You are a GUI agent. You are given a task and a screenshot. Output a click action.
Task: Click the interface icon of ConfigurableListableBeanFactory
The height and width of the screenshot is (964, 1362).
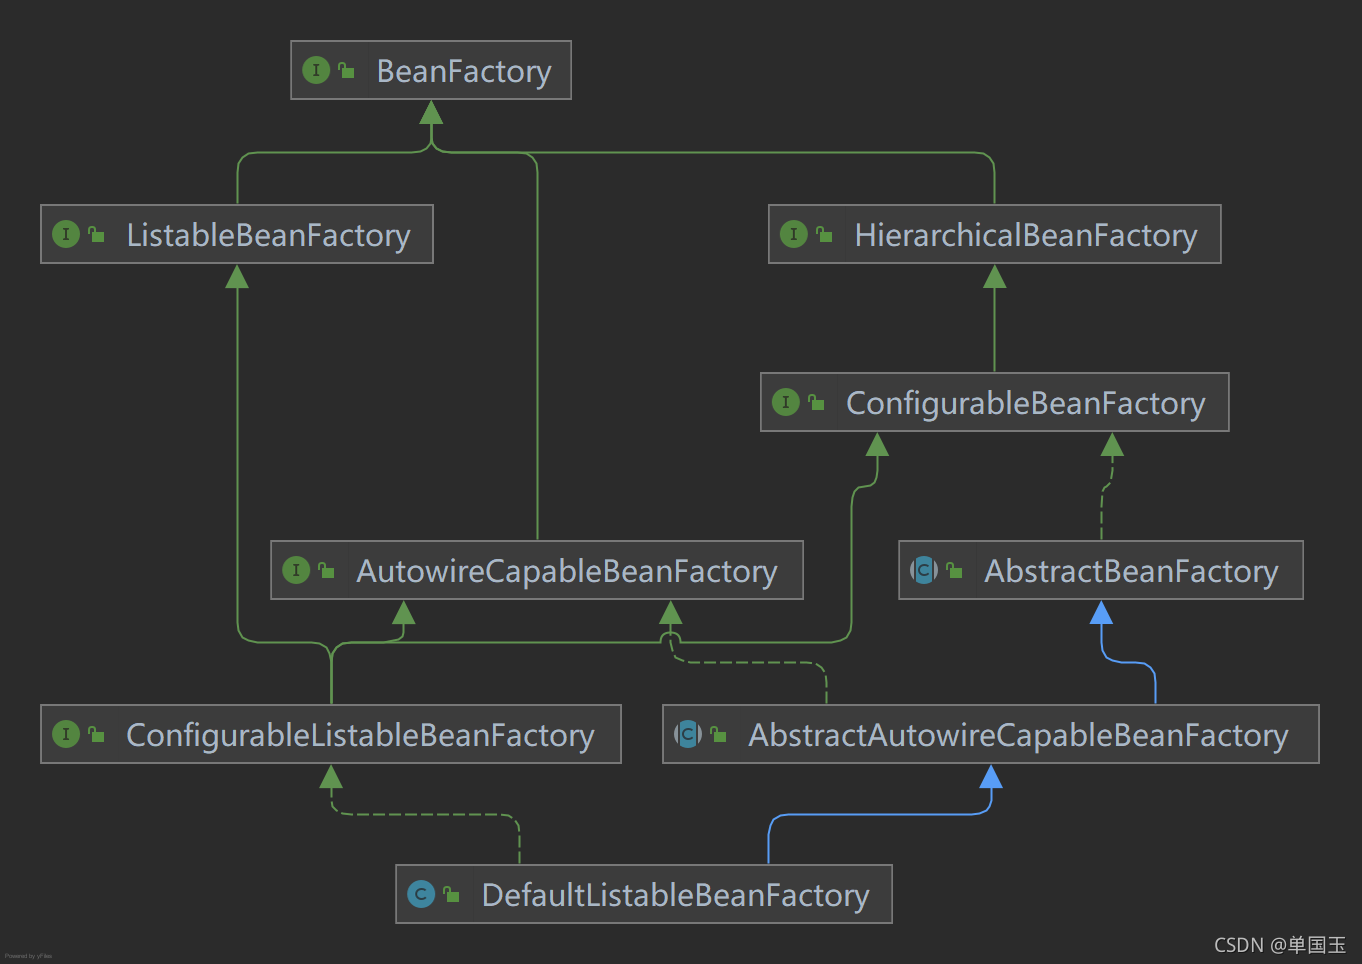66,734
